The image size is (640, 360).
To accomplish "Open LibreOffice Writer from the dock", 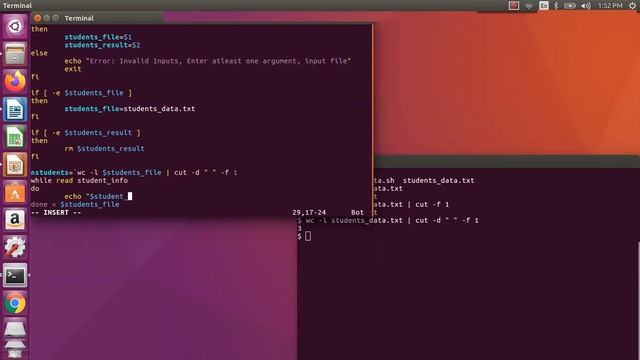I will coord(15,109).
